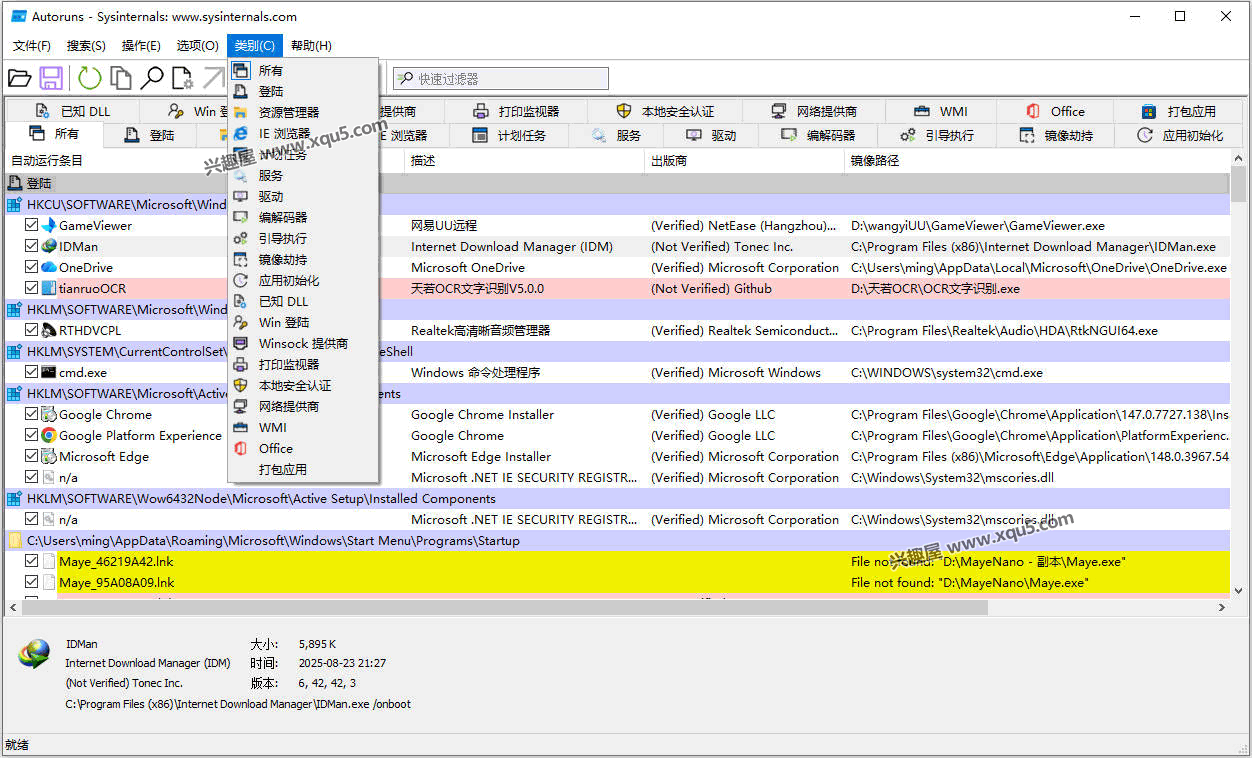
Task: Select the "(Not Verified) Github" publisher cell
Action: (711, 289)
